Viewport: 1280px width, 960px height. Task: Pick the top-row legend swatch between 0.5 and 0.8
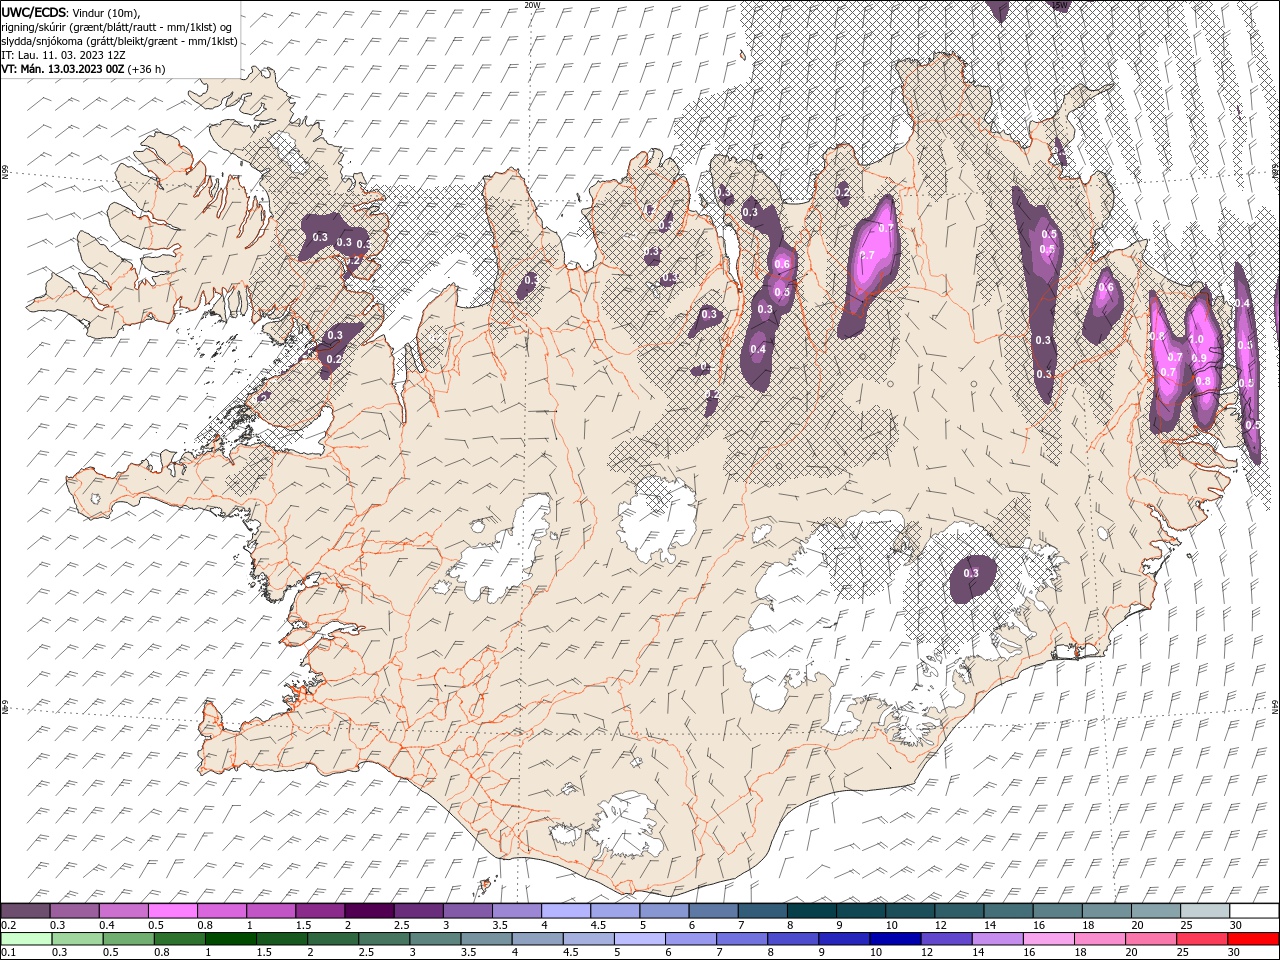(x=172, y=911)
